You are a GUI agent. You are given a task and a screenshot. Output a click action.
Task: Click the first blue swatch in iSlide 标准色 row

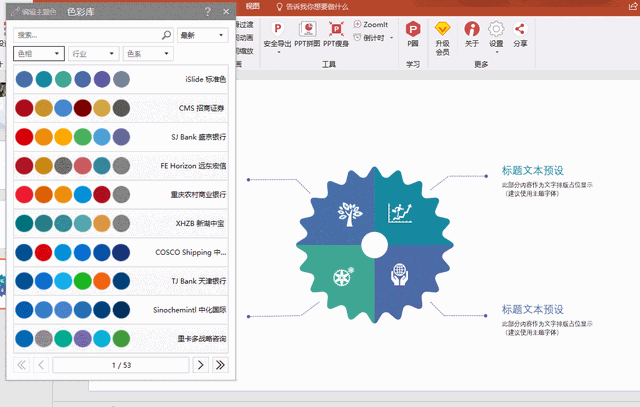coord(24,79)
